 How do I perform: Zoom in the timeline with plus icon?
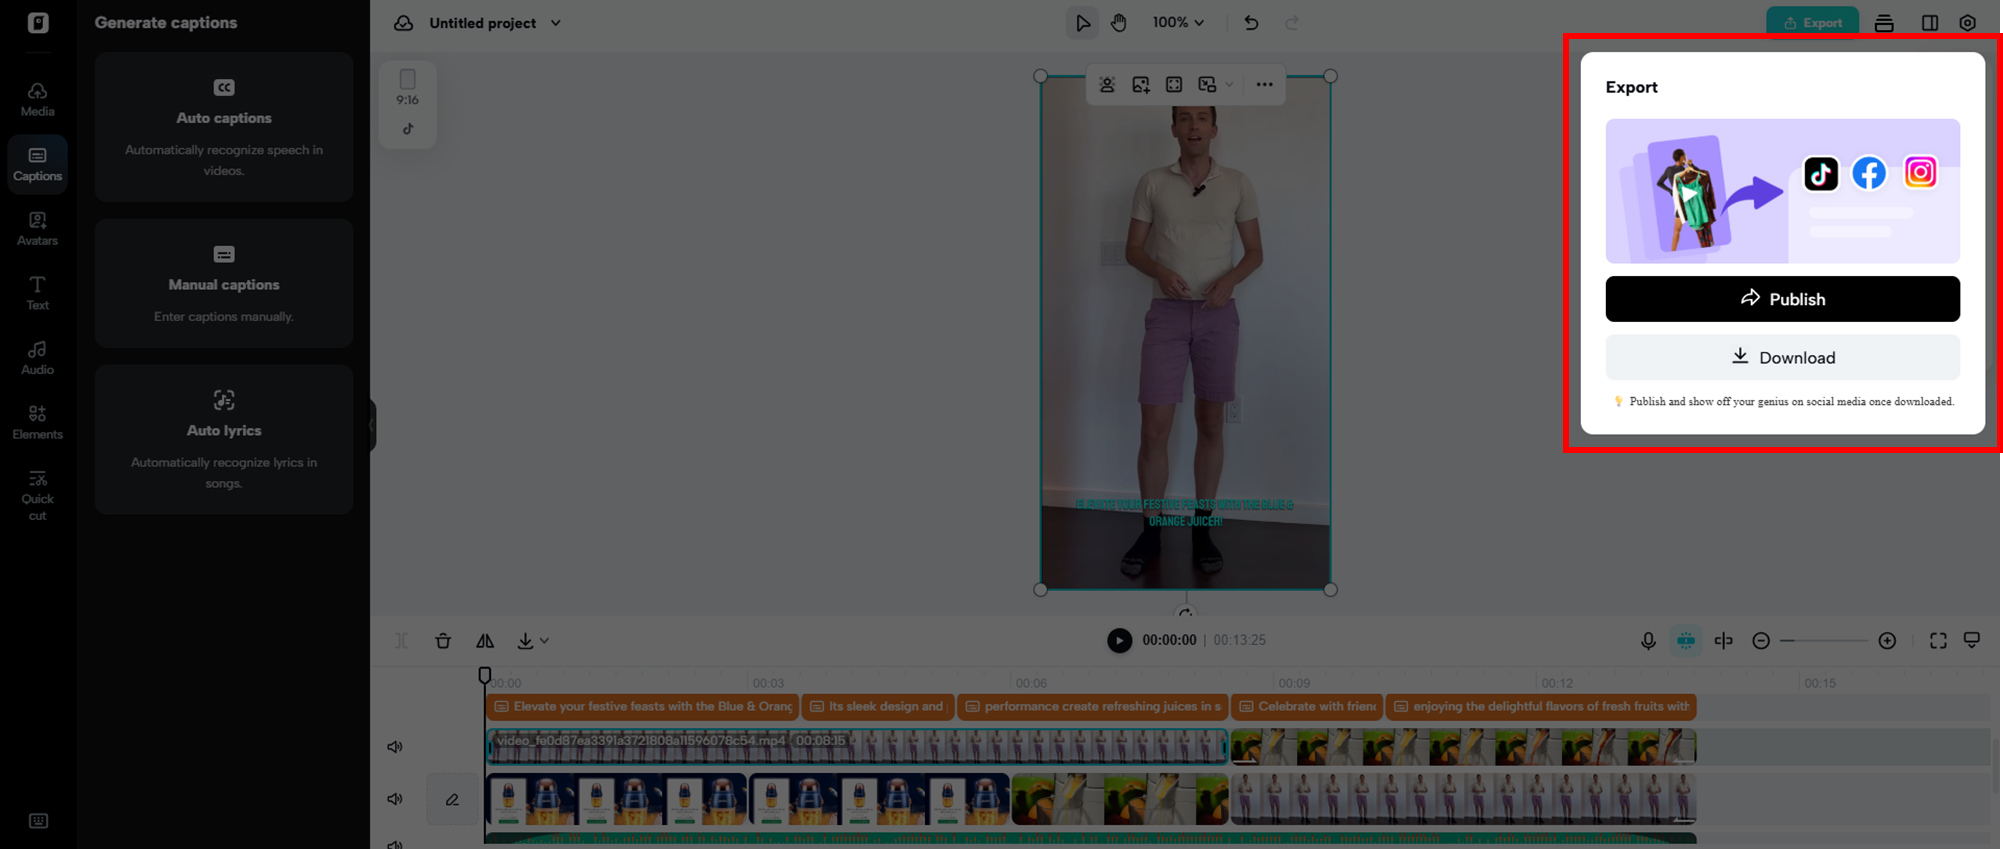point(1887,641)
